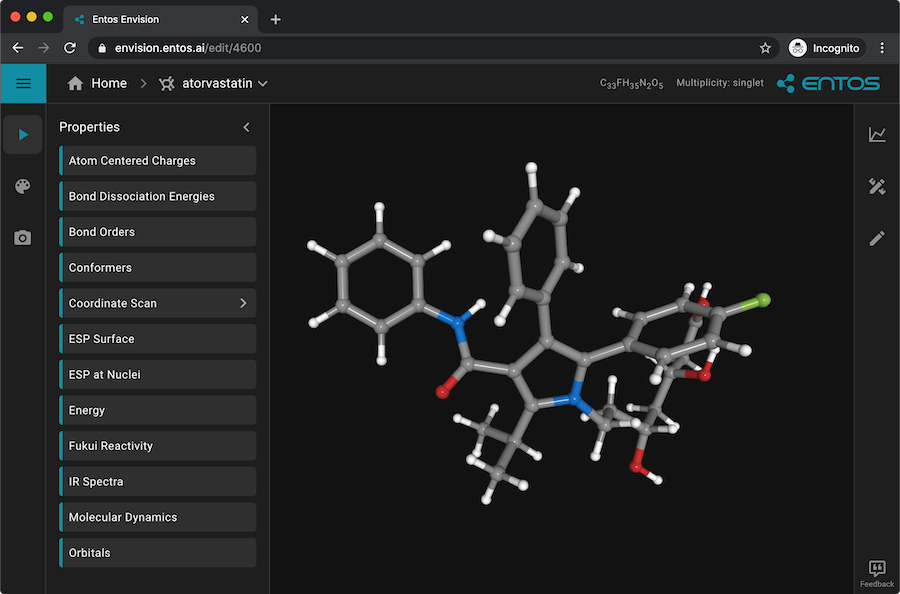Click the Home breadcrumb link
The width and height of the screenshot is (900, 594).
pos(109,84)
